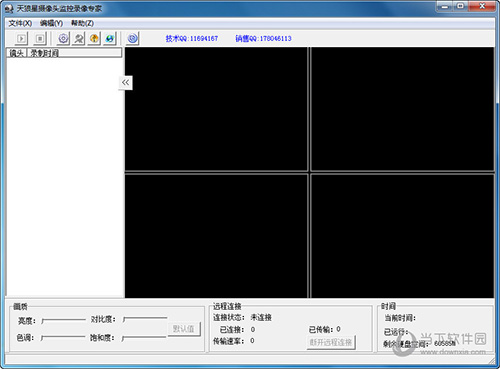The height and width of the screenshot is (369, 500).
Task: Click the 饱和度 saturation slider
Action: tap(144, 338)
